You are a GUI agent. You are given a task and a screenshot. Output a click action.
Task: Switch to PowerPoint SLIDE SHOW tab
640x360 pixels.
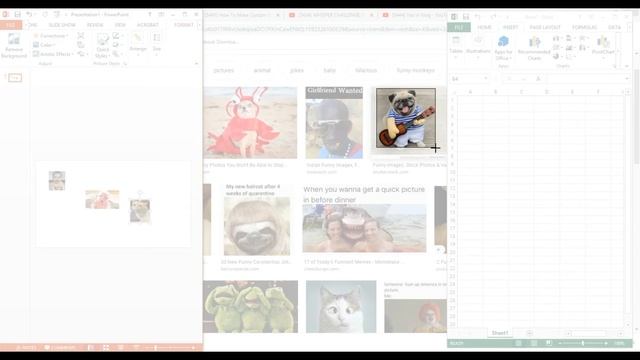(62, 25)
